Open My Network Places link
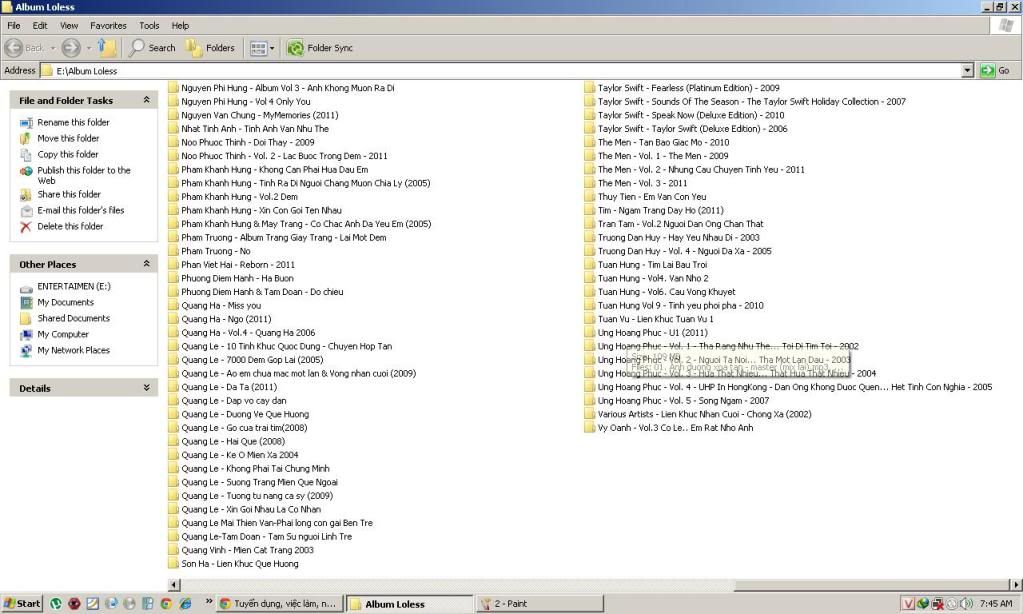 click(x=73, y=350)
